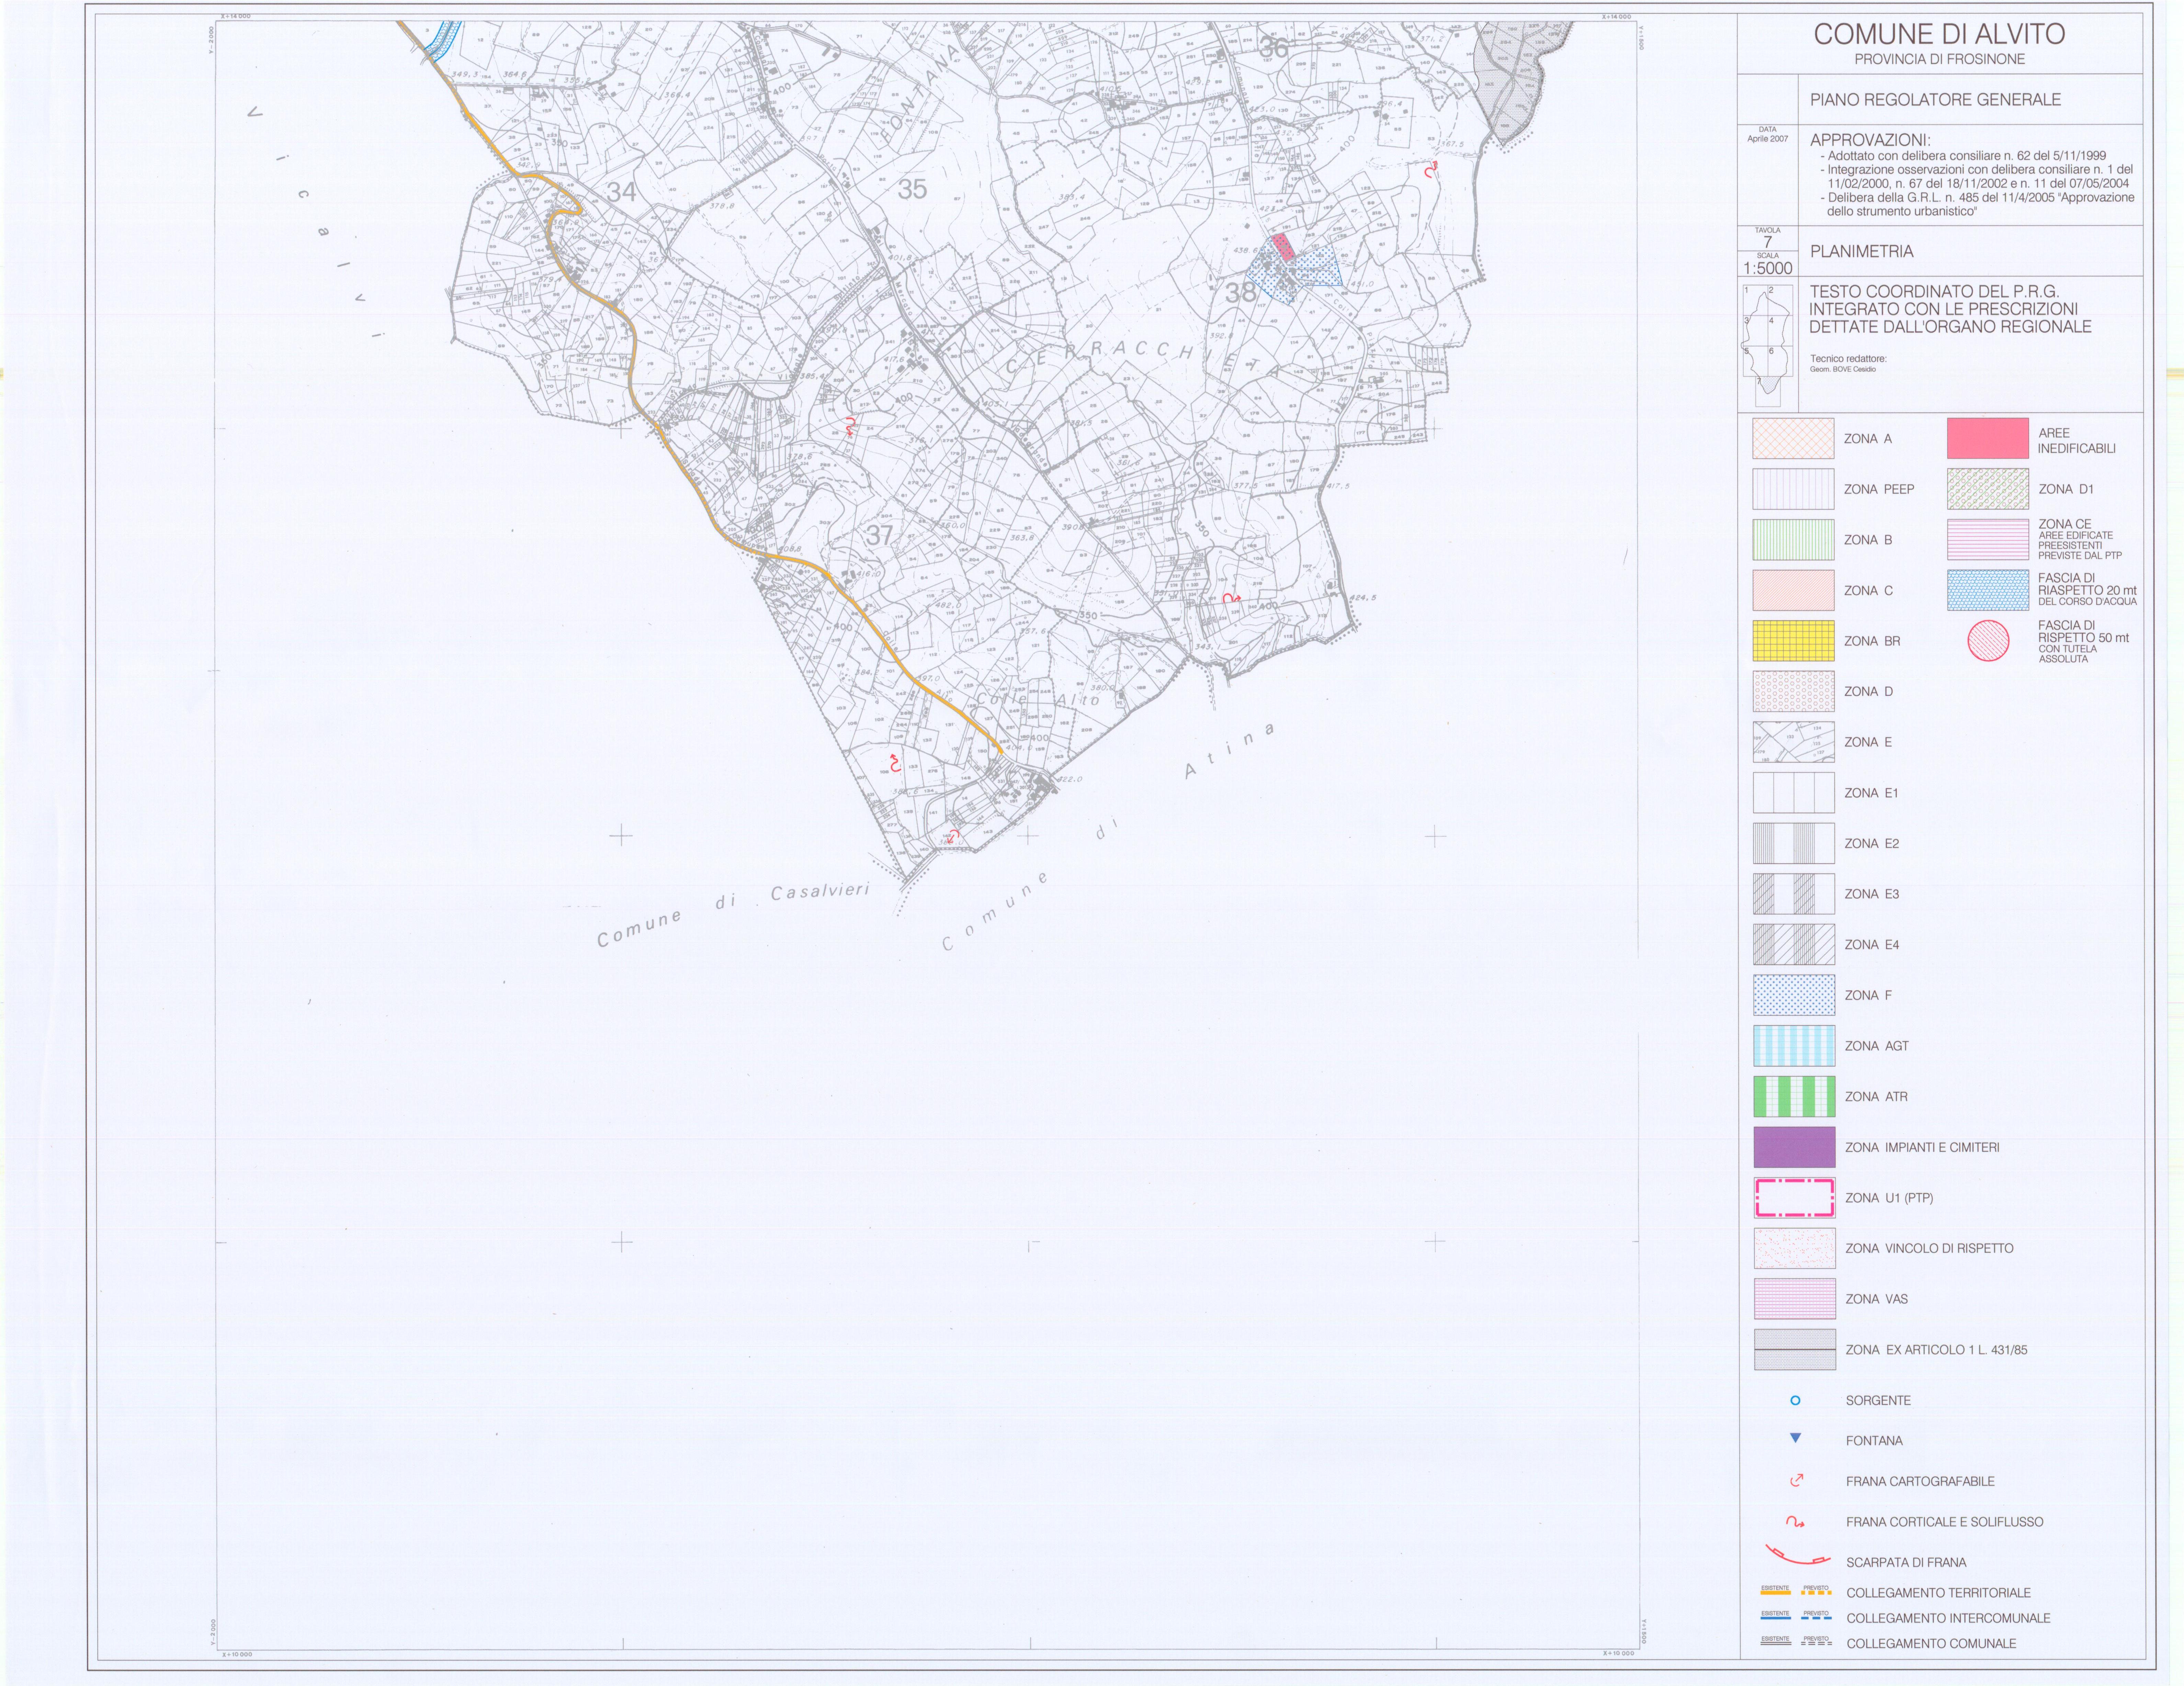Click the red hatched circle for 50 mt fascia

coord(1988,641)
